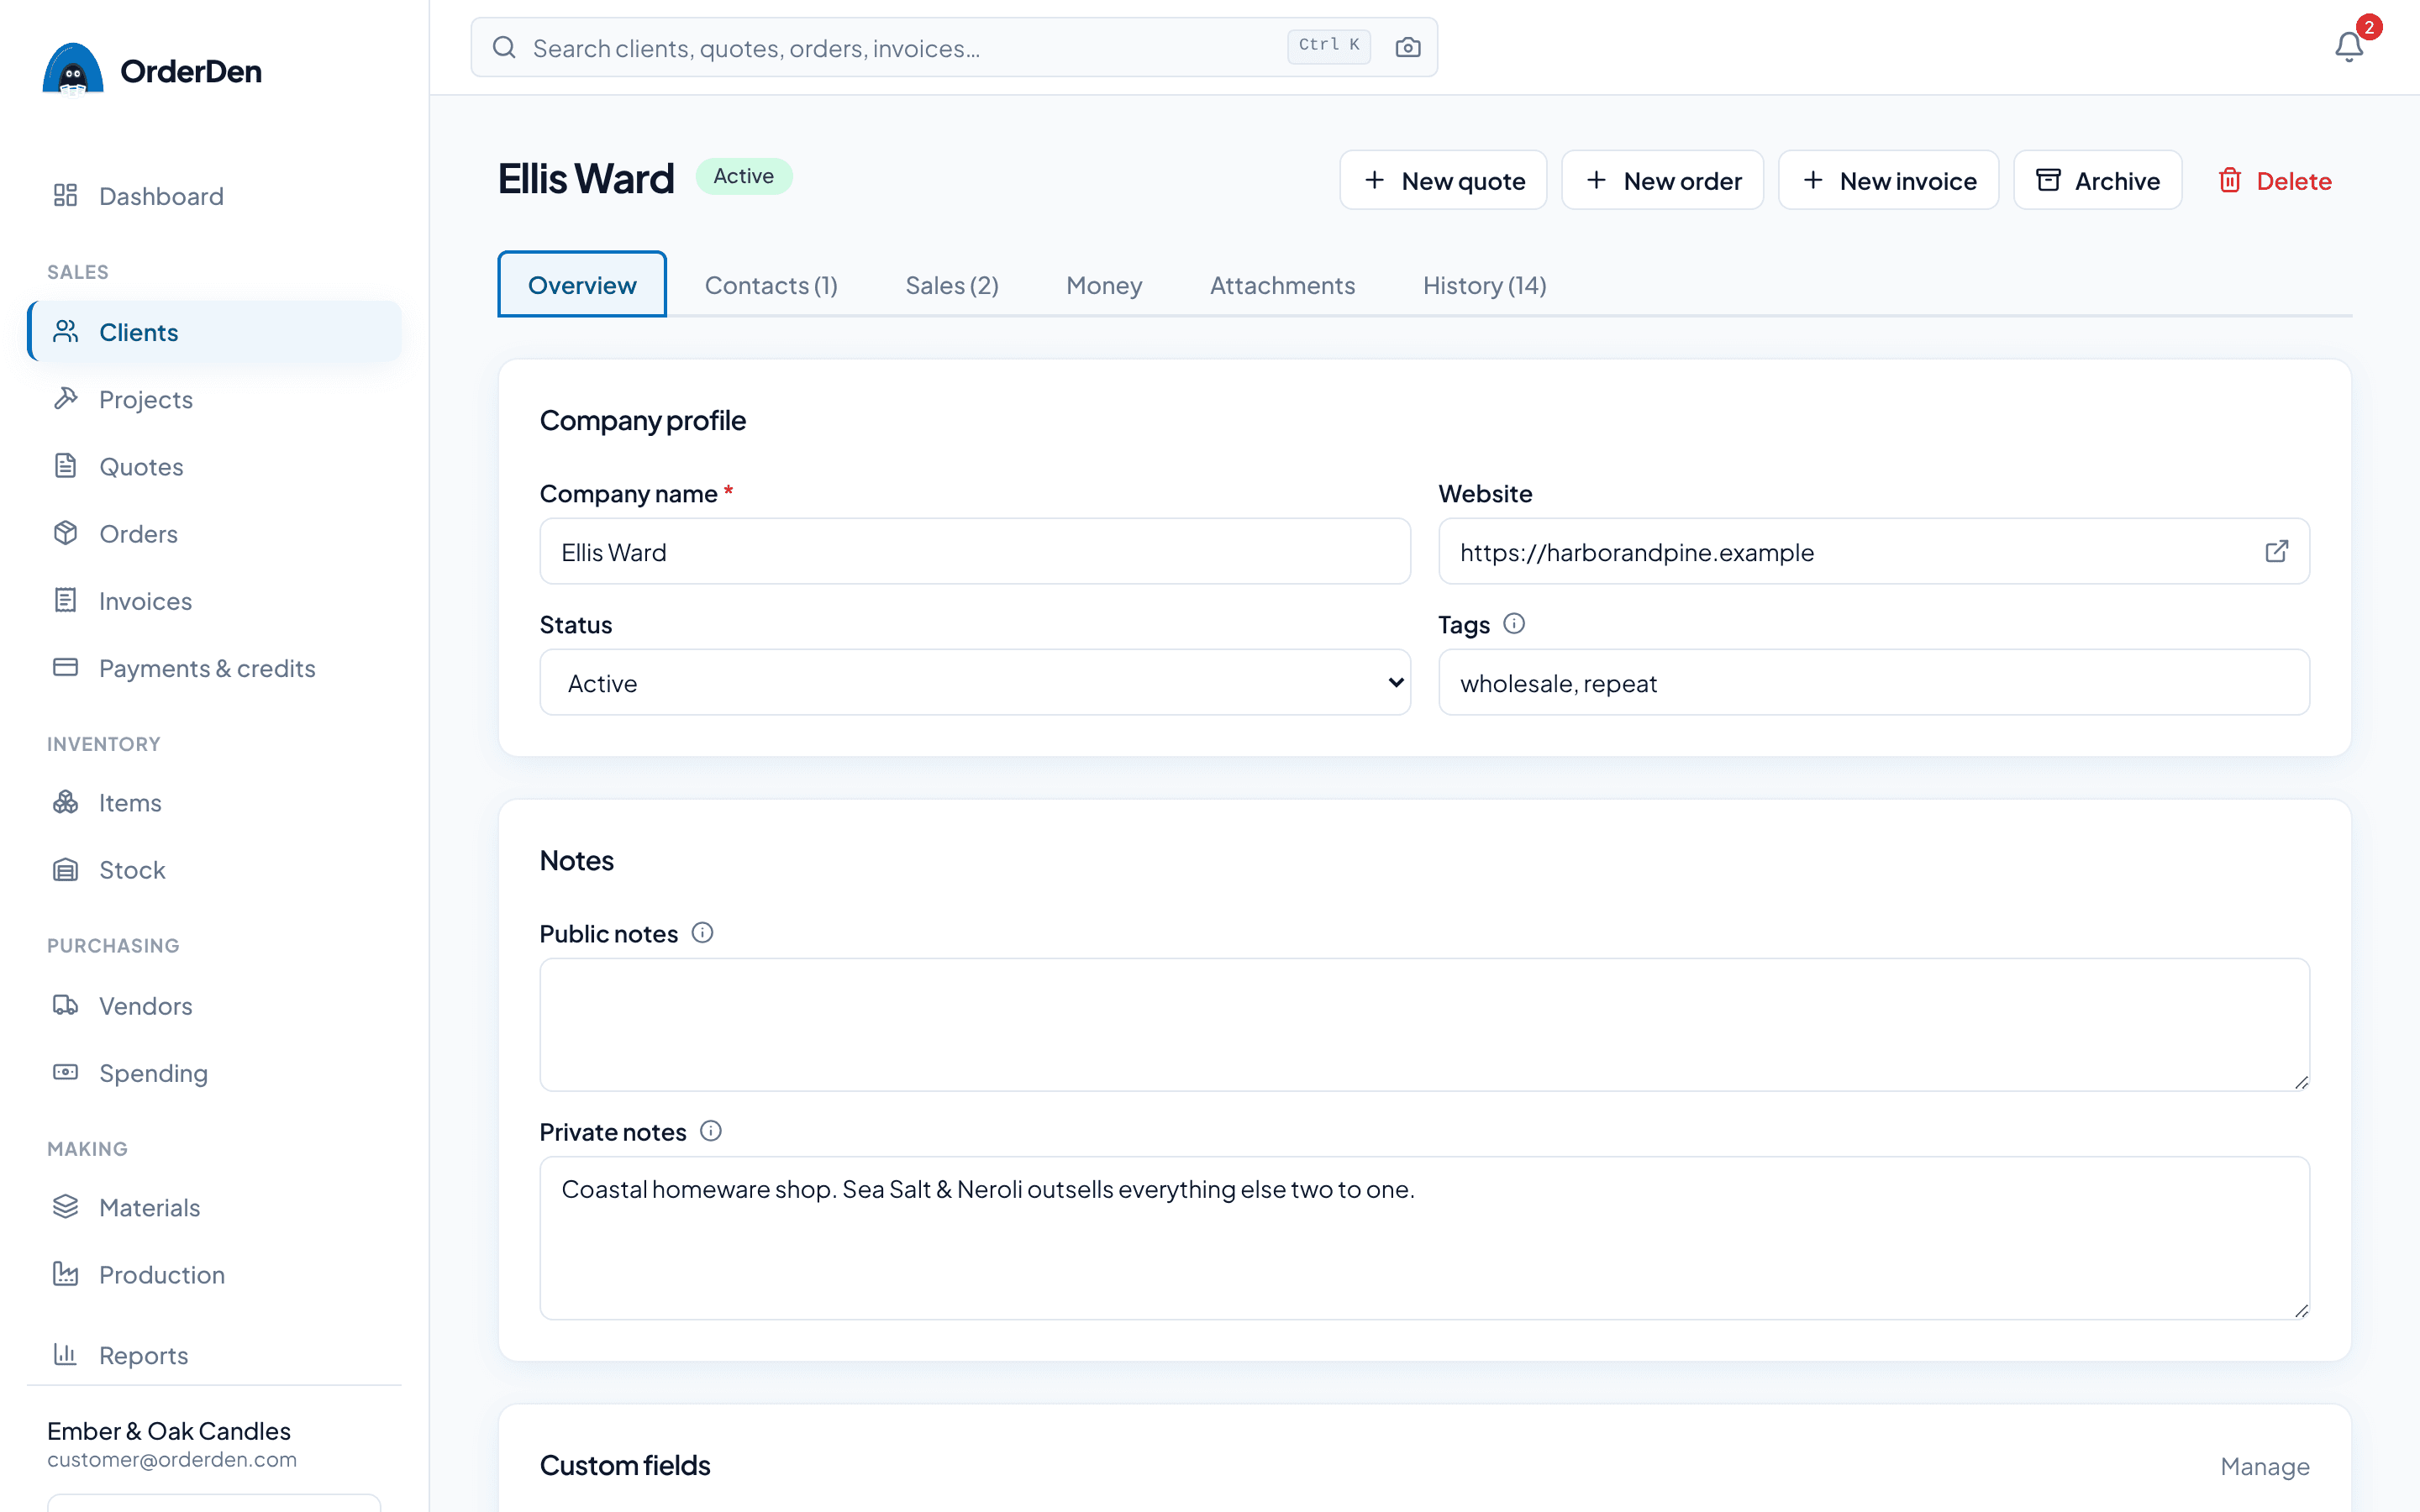Image resolution: width=2420 pixels, height=1512 pixels.
Task: Click the Company name field
Action: 975,551
